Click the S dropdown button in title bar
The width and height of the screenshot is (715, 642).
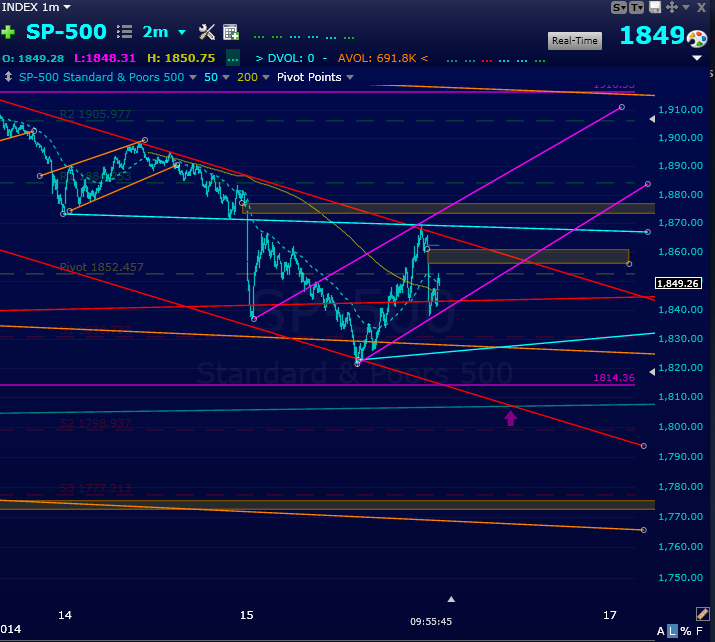(x=619, y=7)
